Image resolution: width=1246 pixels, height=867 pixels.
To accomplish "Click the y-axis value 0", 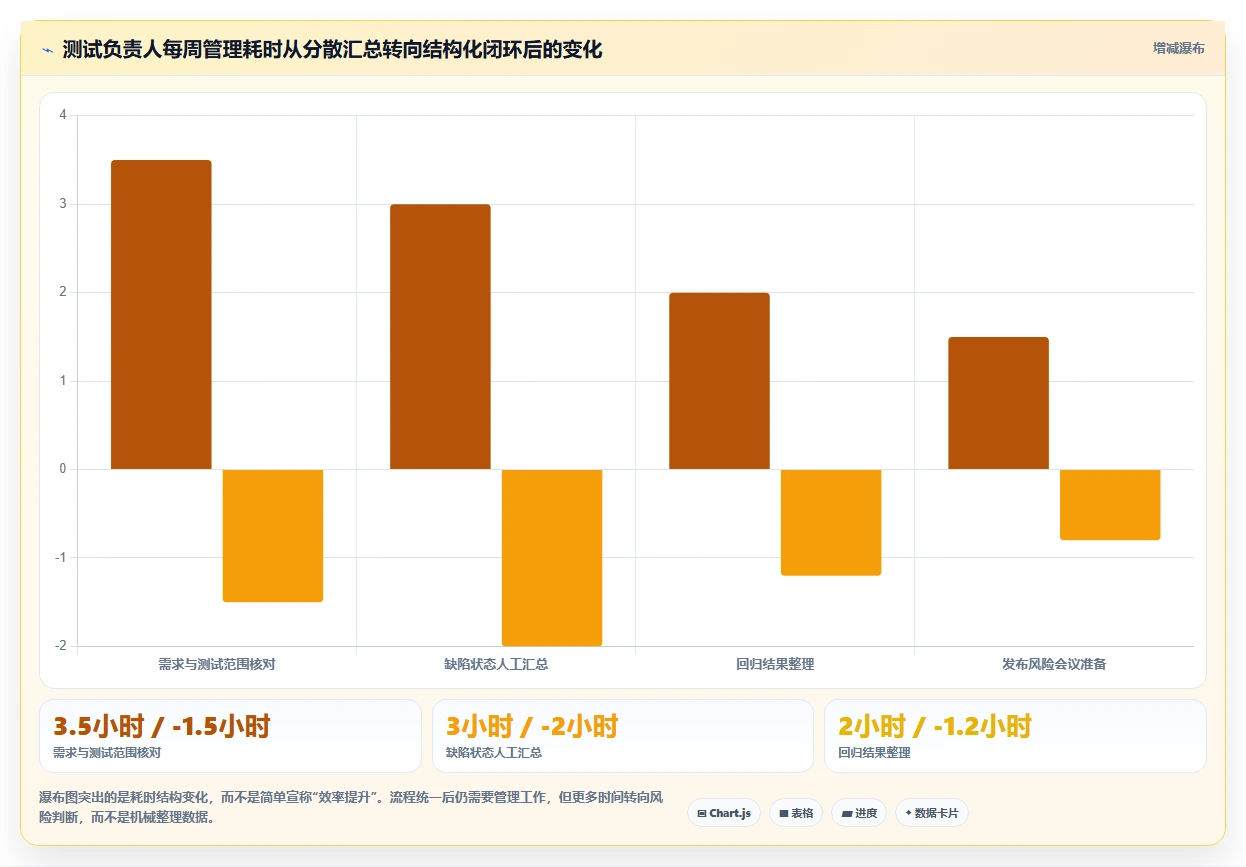I will click(63, 469).
